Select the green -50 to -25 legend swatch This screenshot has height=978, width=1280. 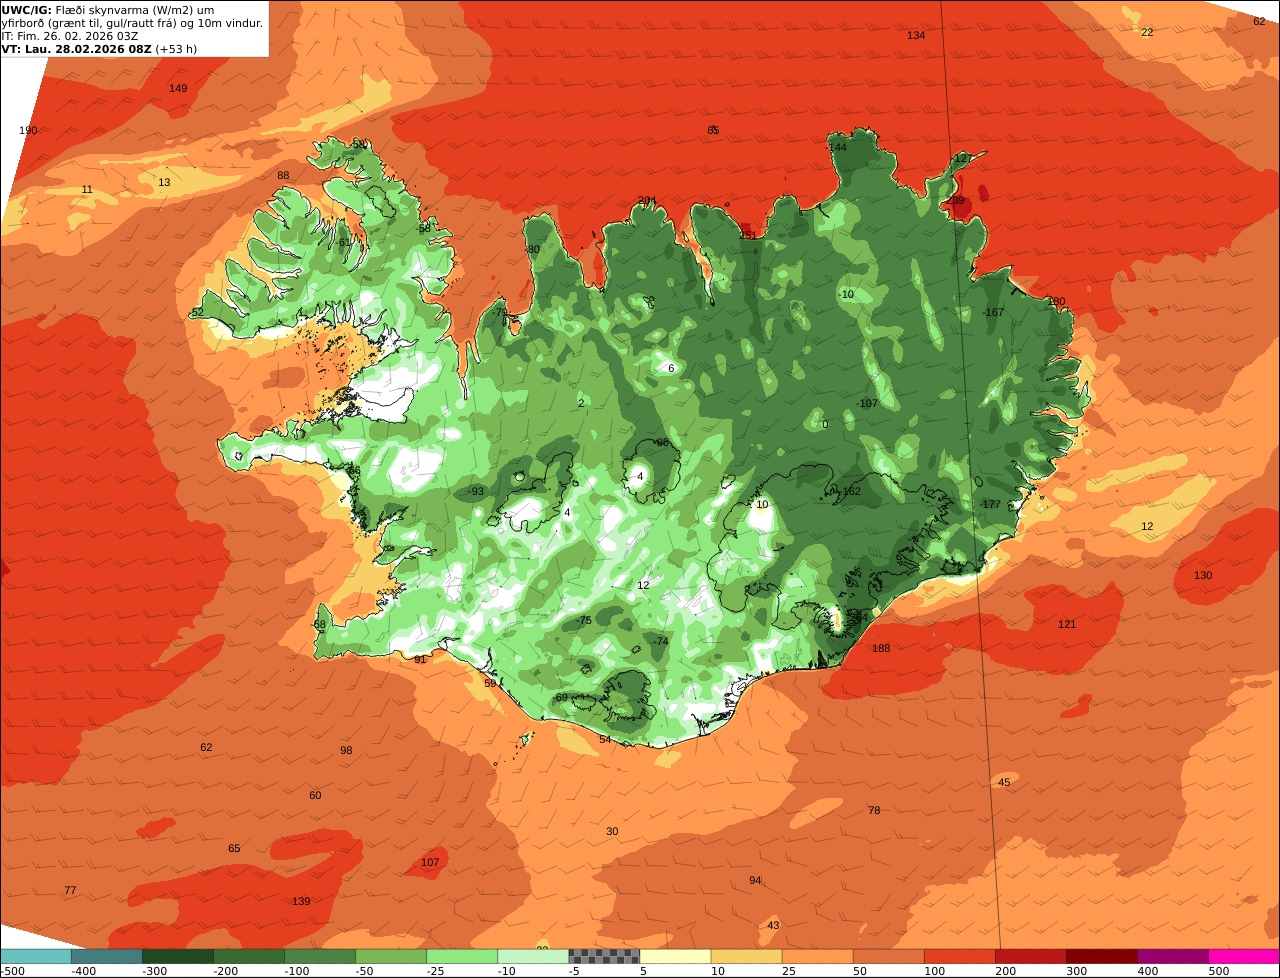[391, 956]
